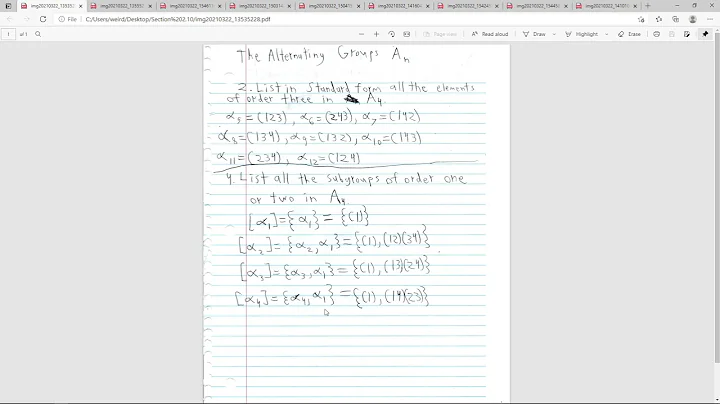Start Read aloud for the PDF
Image resolution: width=720 pixels, height=404 pixels.
point(490,34)
